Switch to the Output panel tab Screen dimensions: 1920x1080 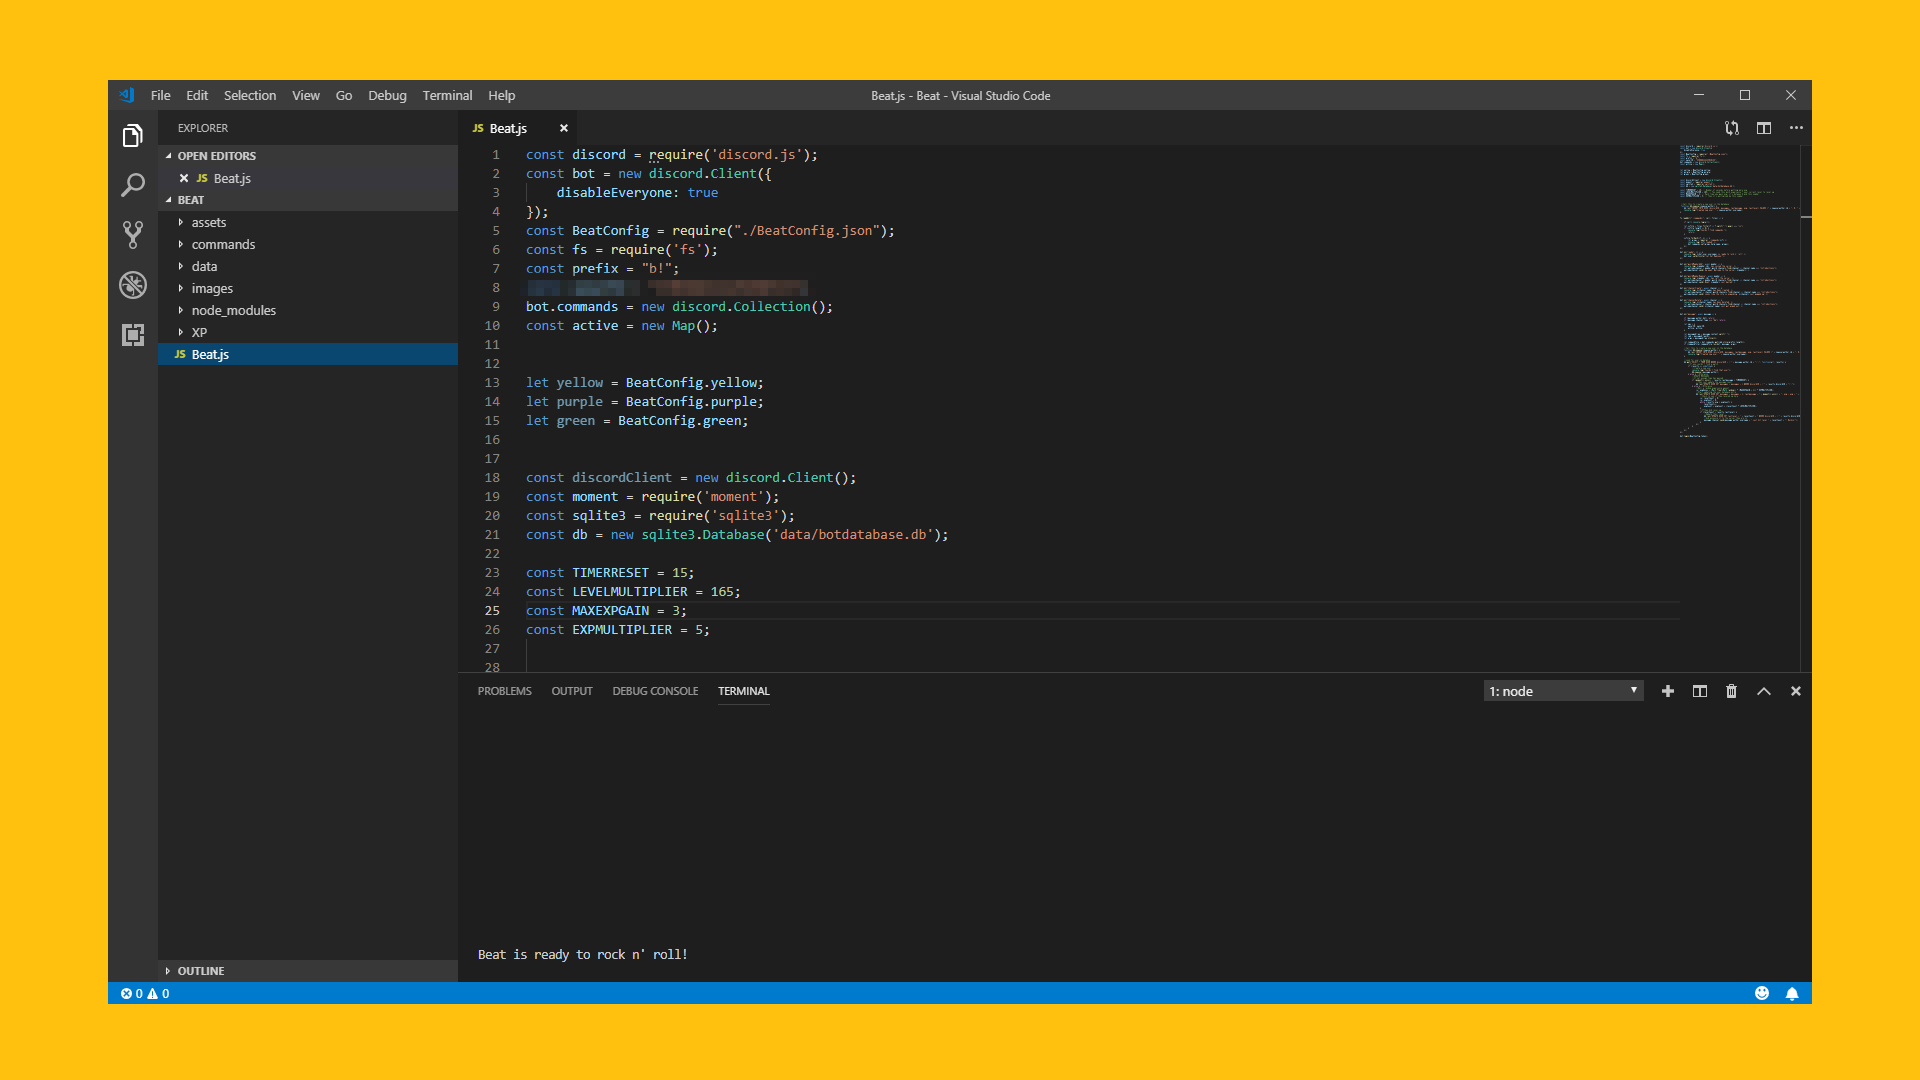[x=572, y=691]
